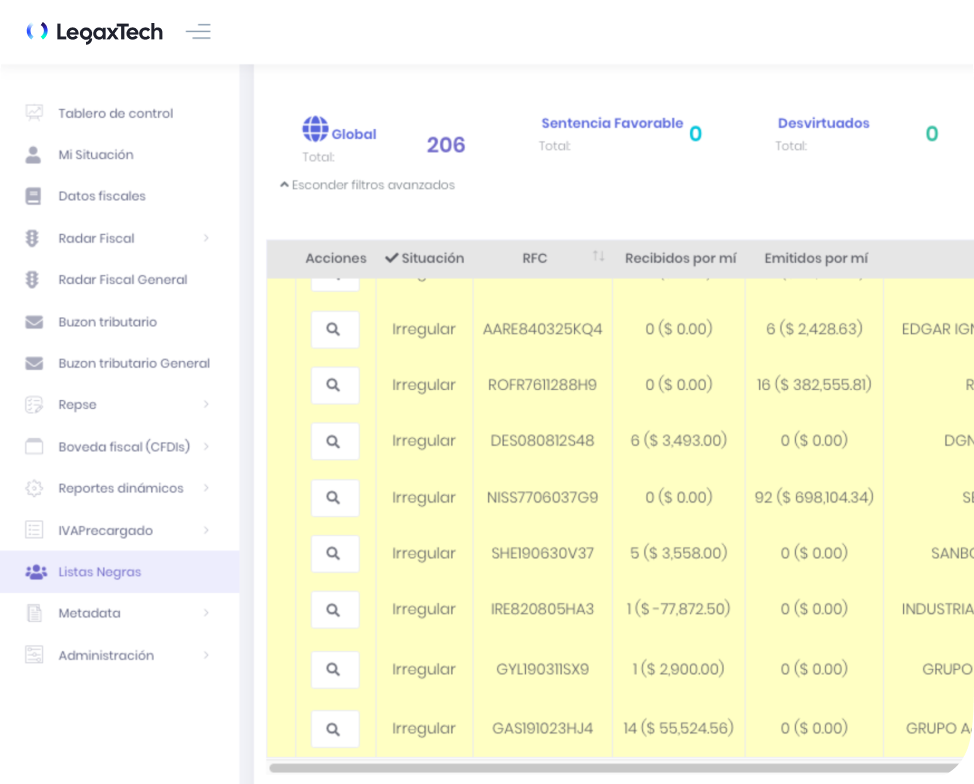This screenshot has width=974, height=784.
Task: Open magnifier for SHE190630V37 row
Action: 335,553
